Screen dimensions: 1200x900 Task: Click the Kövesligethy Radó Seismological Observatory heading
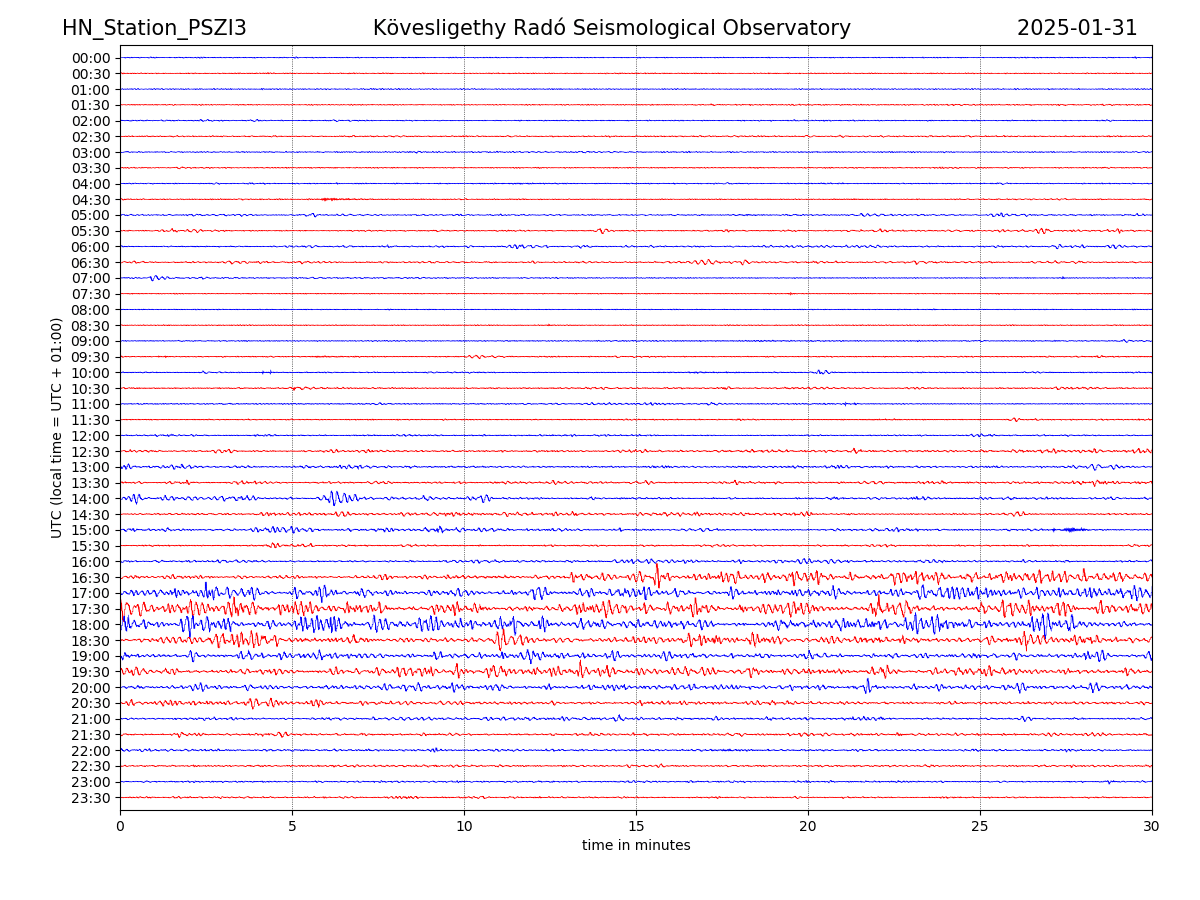coord(611,29)
